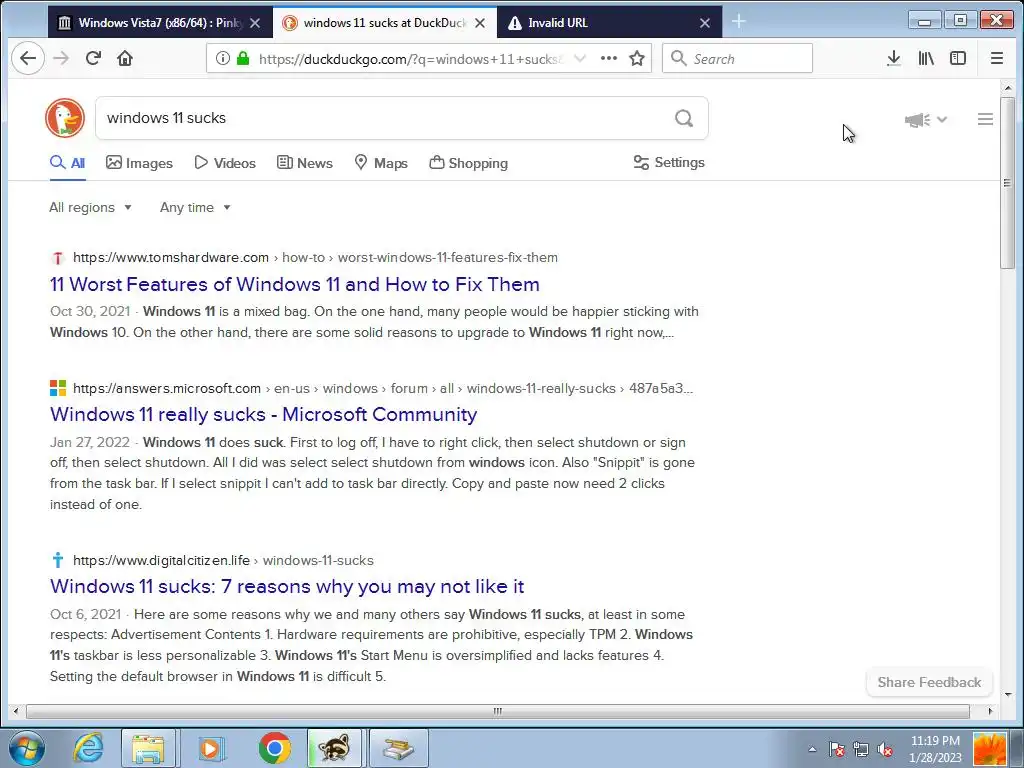Go to the browser Home page
The image size is (1024, 768).
(x=125, y=58)
